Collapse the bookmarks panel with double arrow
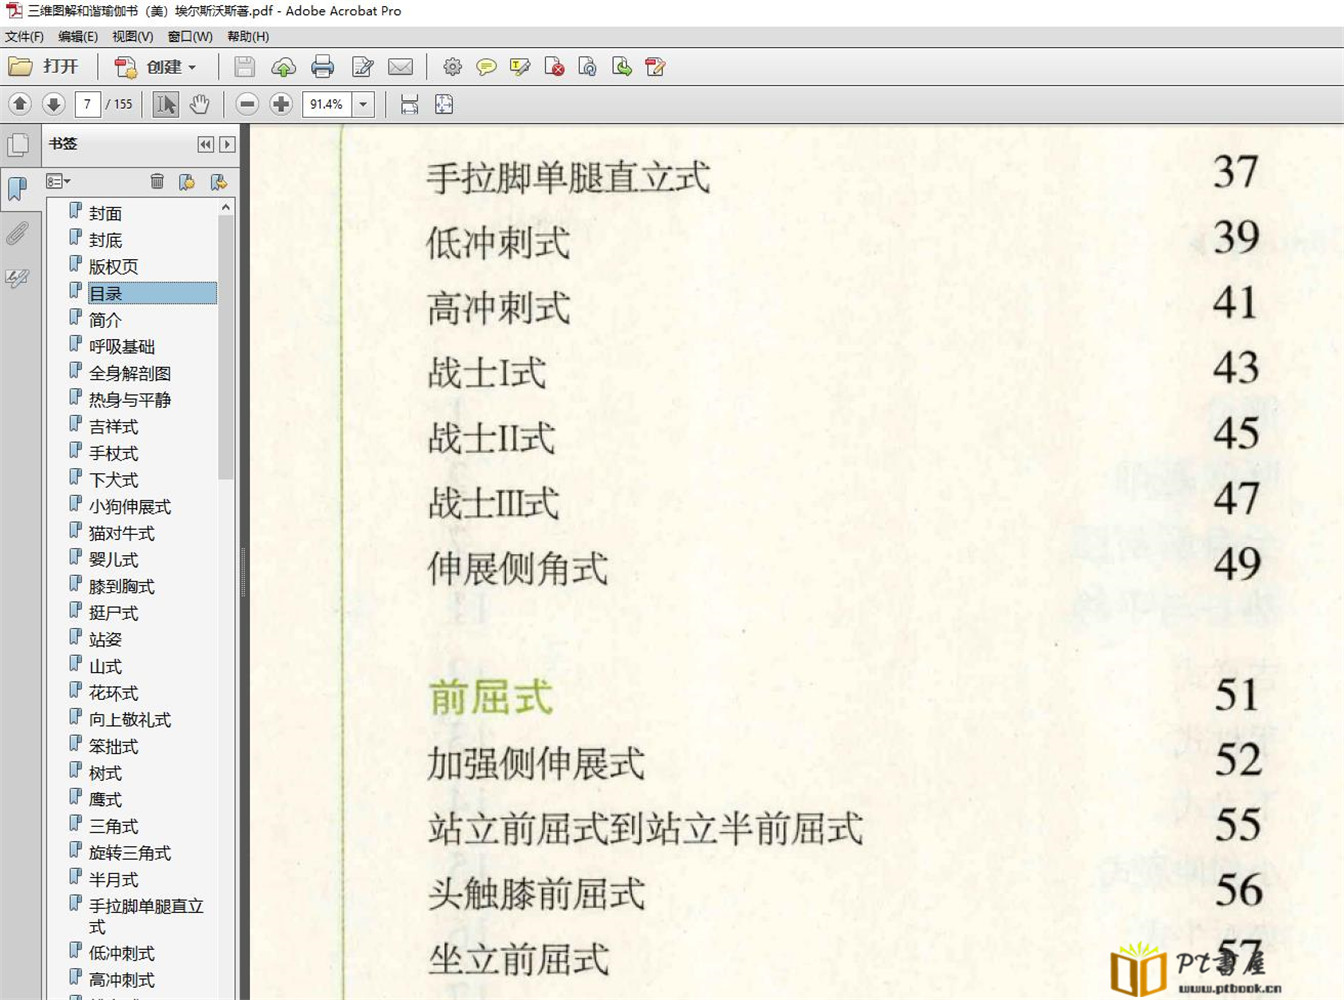This screenshot has width=1344, height=1000. [x=205, y=144]
